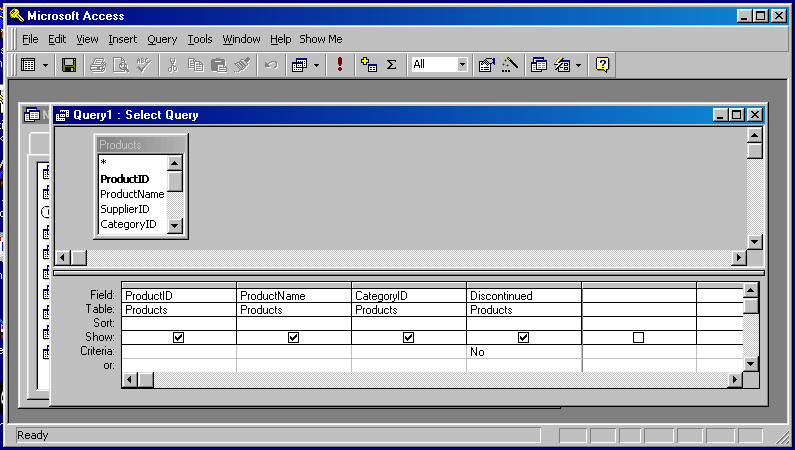Select SupplierID in Products field list
The image size is (795, 450).
pyautogui.click(x=125, y=209)
